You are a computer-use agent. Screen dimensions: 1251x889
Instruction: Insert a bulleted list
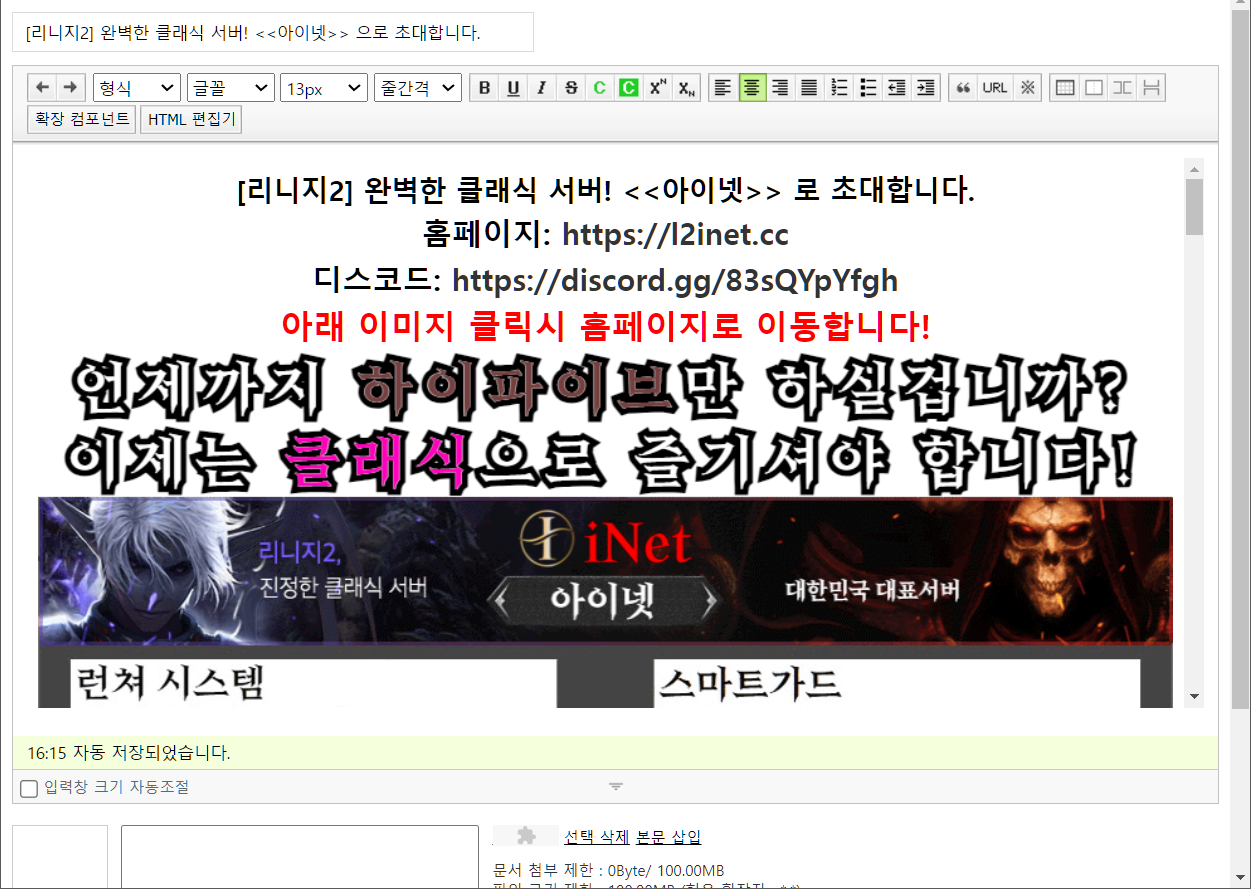pyautogui.click(x=868, y=88)
